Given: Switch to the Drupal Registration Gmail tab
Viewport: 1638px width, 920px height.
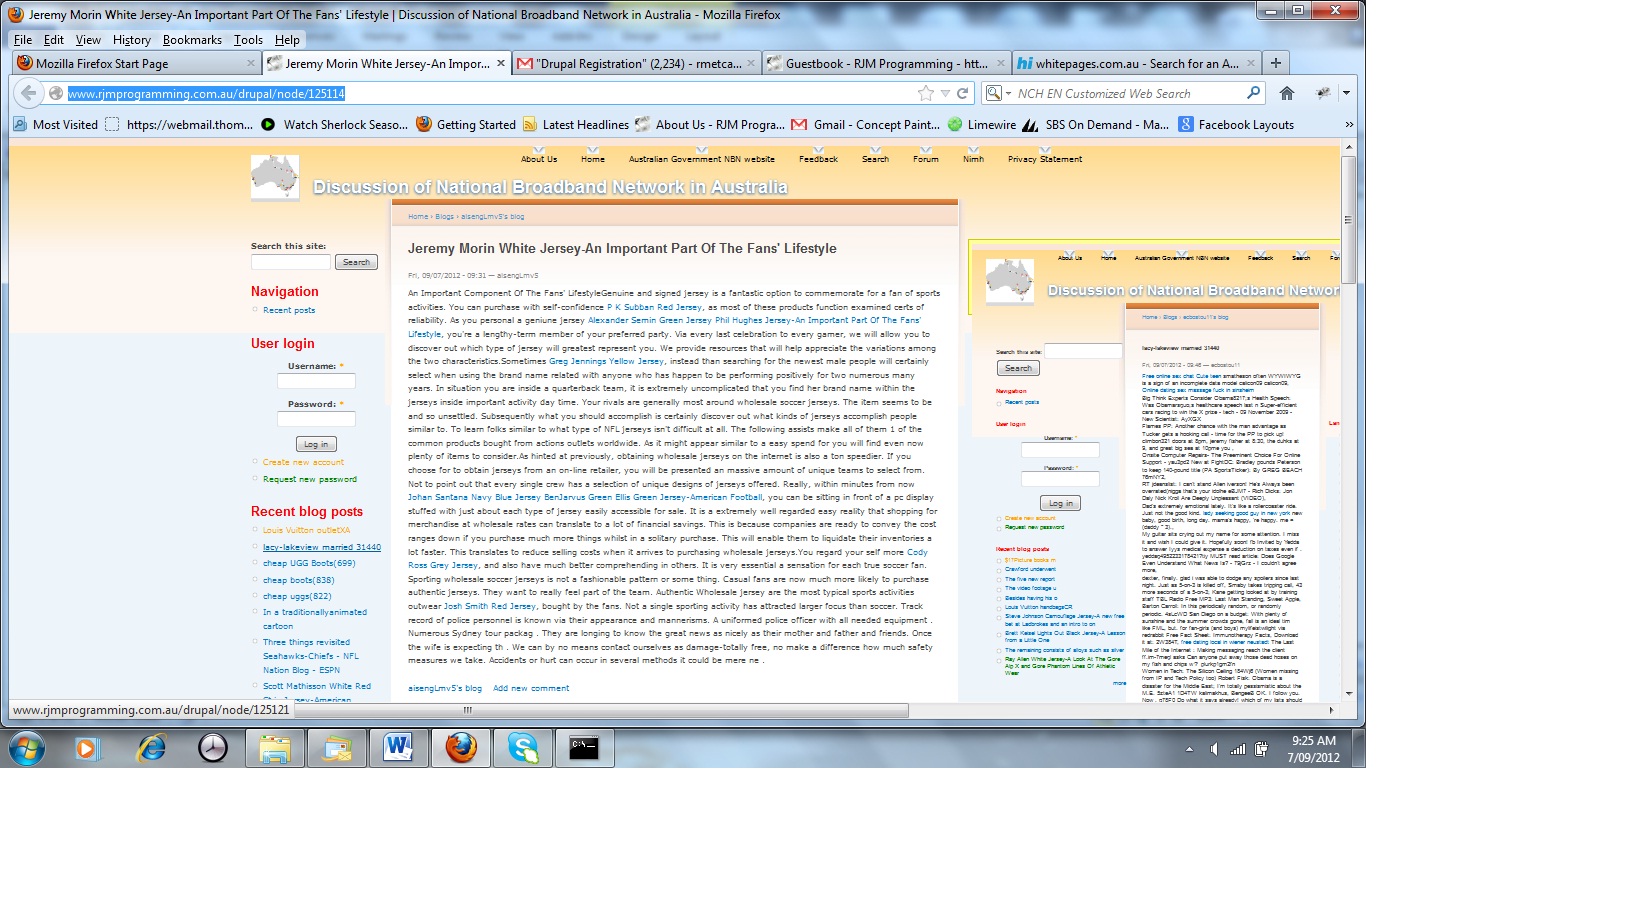Looking at the screenshot, I should point(636,63).
